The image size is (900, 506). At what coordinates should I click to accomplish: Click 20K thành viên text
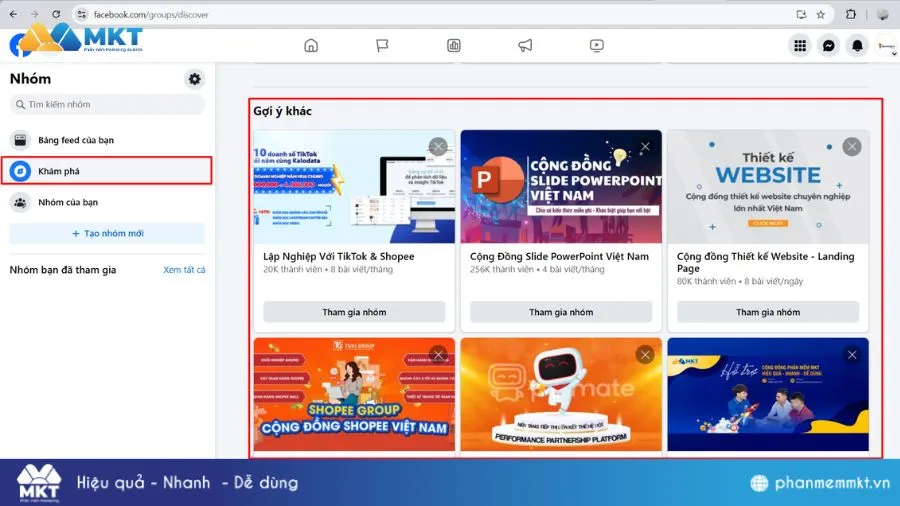click(x=293, y=269)
